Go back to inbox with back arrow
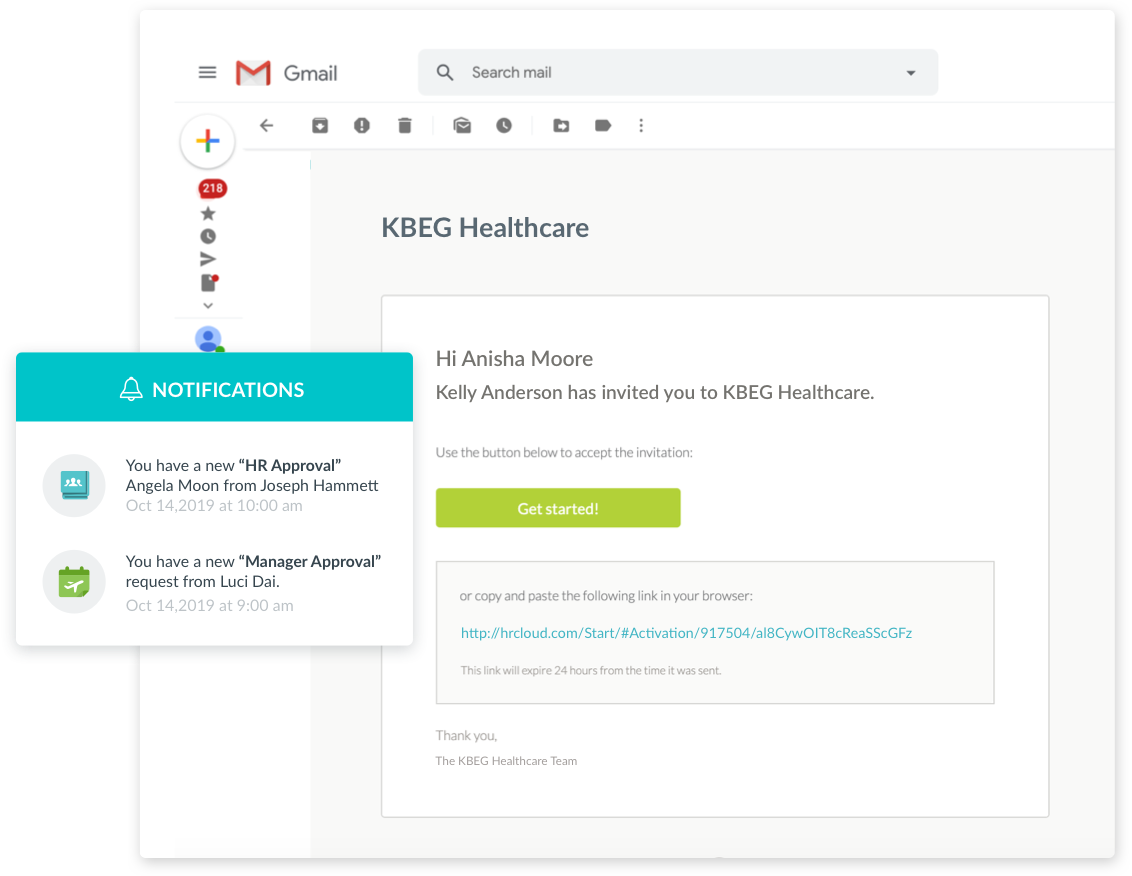This screenshot has width=1132, height=876. point(266,126)
